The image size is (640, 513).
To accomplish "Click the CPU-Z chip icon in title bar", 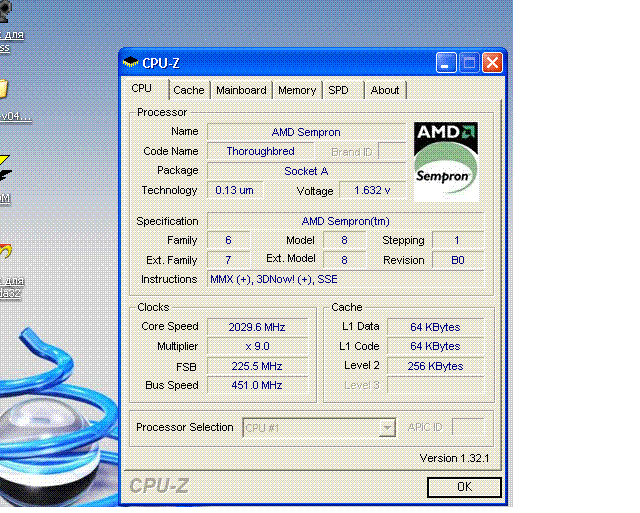I will pyautogui.click(x=130, y=62).
